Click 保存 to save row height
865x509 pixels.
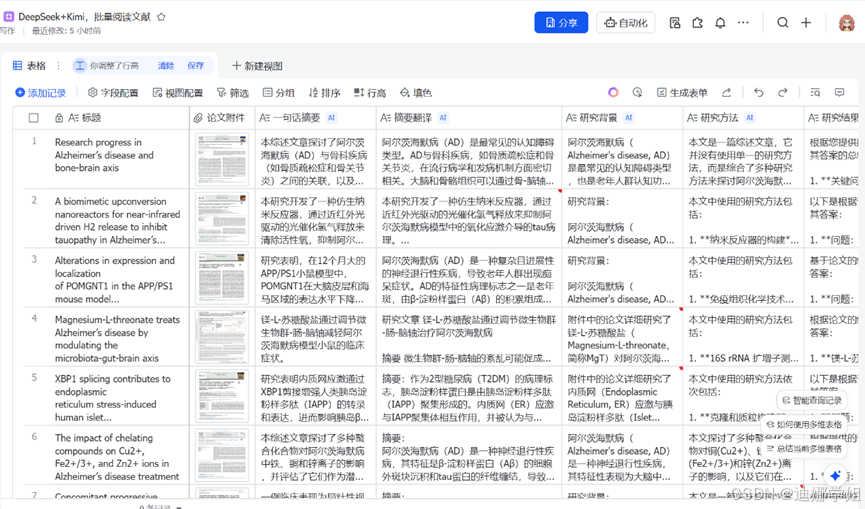click(195, 66)
